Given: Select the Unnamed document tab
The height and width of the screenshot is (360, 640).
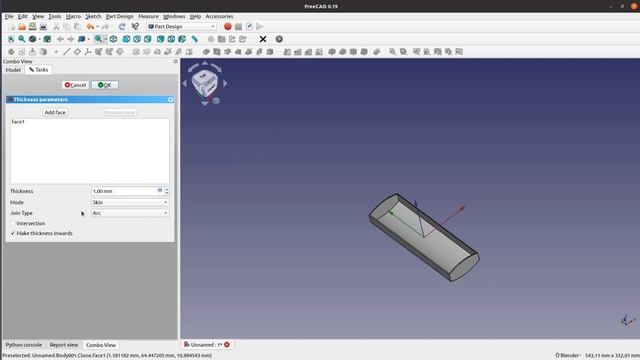Looking at the screenshot, I should [x=206, y=345].
